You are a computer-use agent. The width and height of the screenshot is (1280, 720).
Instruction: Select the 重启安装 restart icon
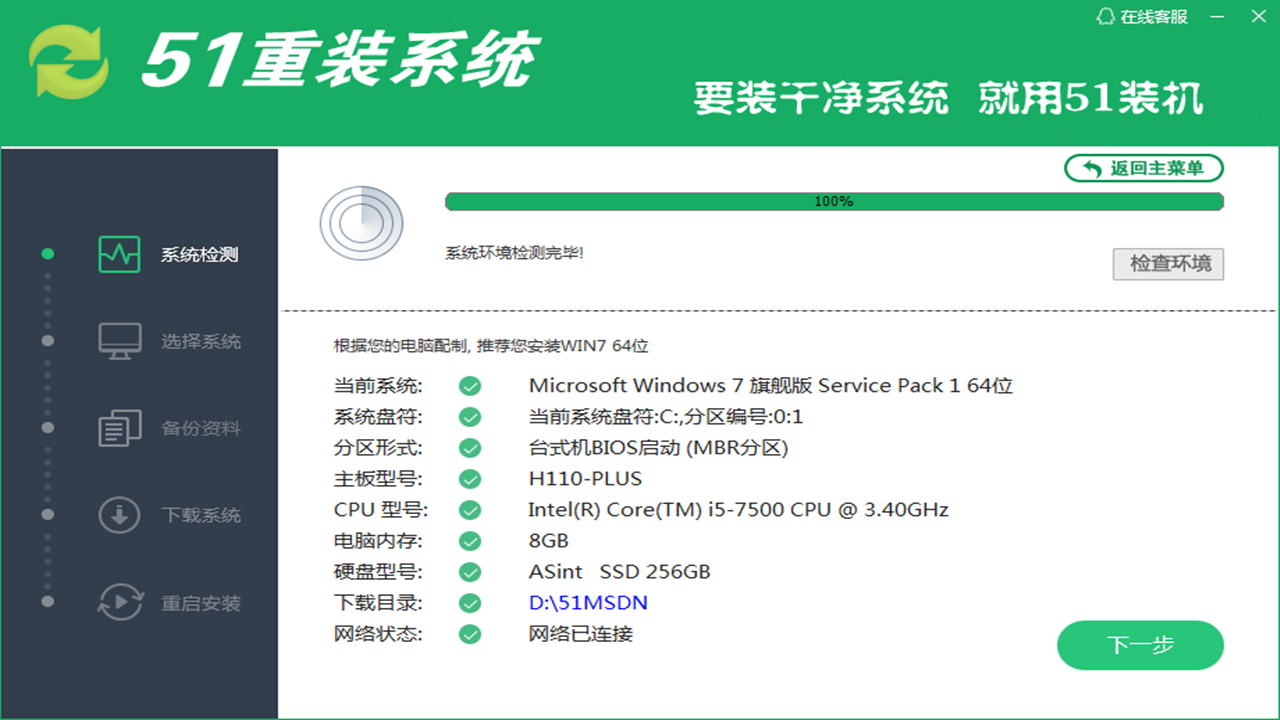119,601
